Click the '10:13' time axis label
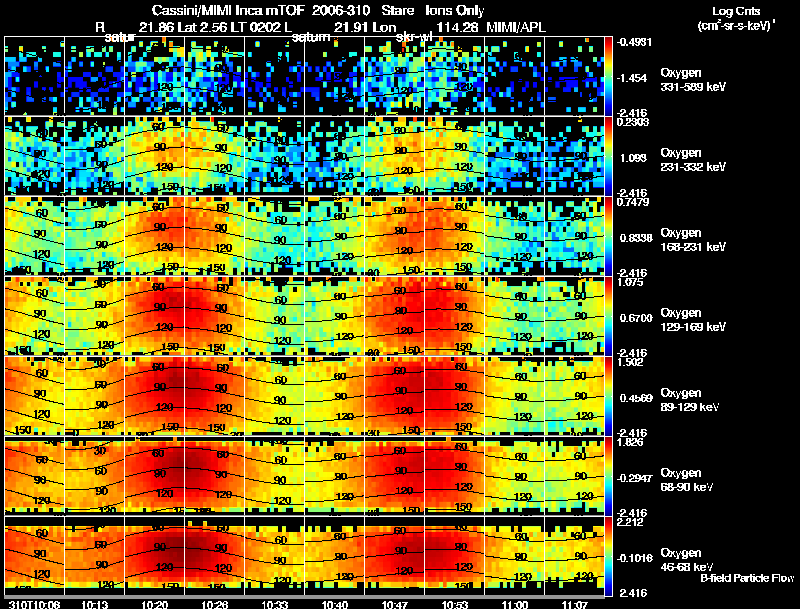Image resolution: width=800 pixels, height=609 pixels. click(x=94, y=605)
